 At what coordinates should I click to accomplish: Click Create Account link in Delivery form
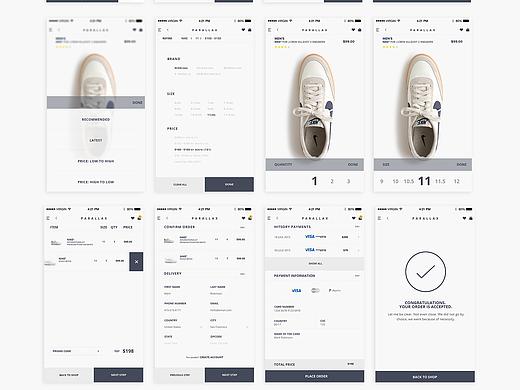click(211, 357)
